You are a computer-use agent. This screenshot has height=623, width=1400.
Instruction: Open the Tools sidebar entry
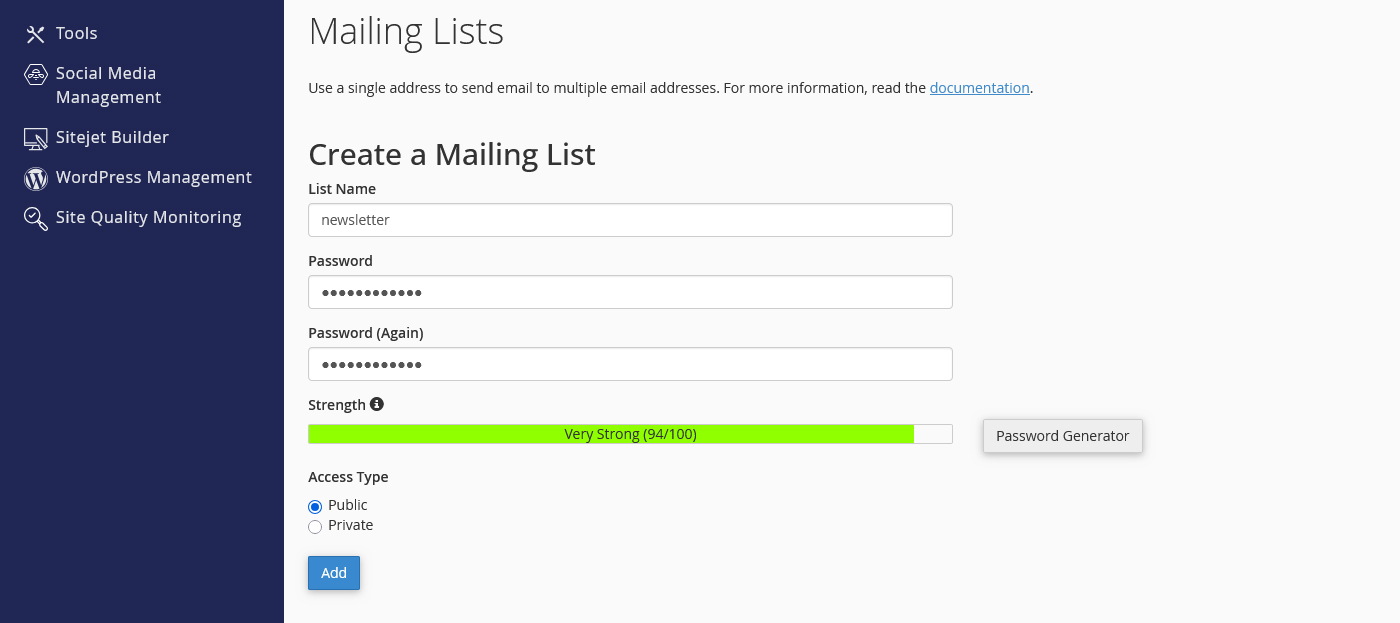[x=76, y=33]
